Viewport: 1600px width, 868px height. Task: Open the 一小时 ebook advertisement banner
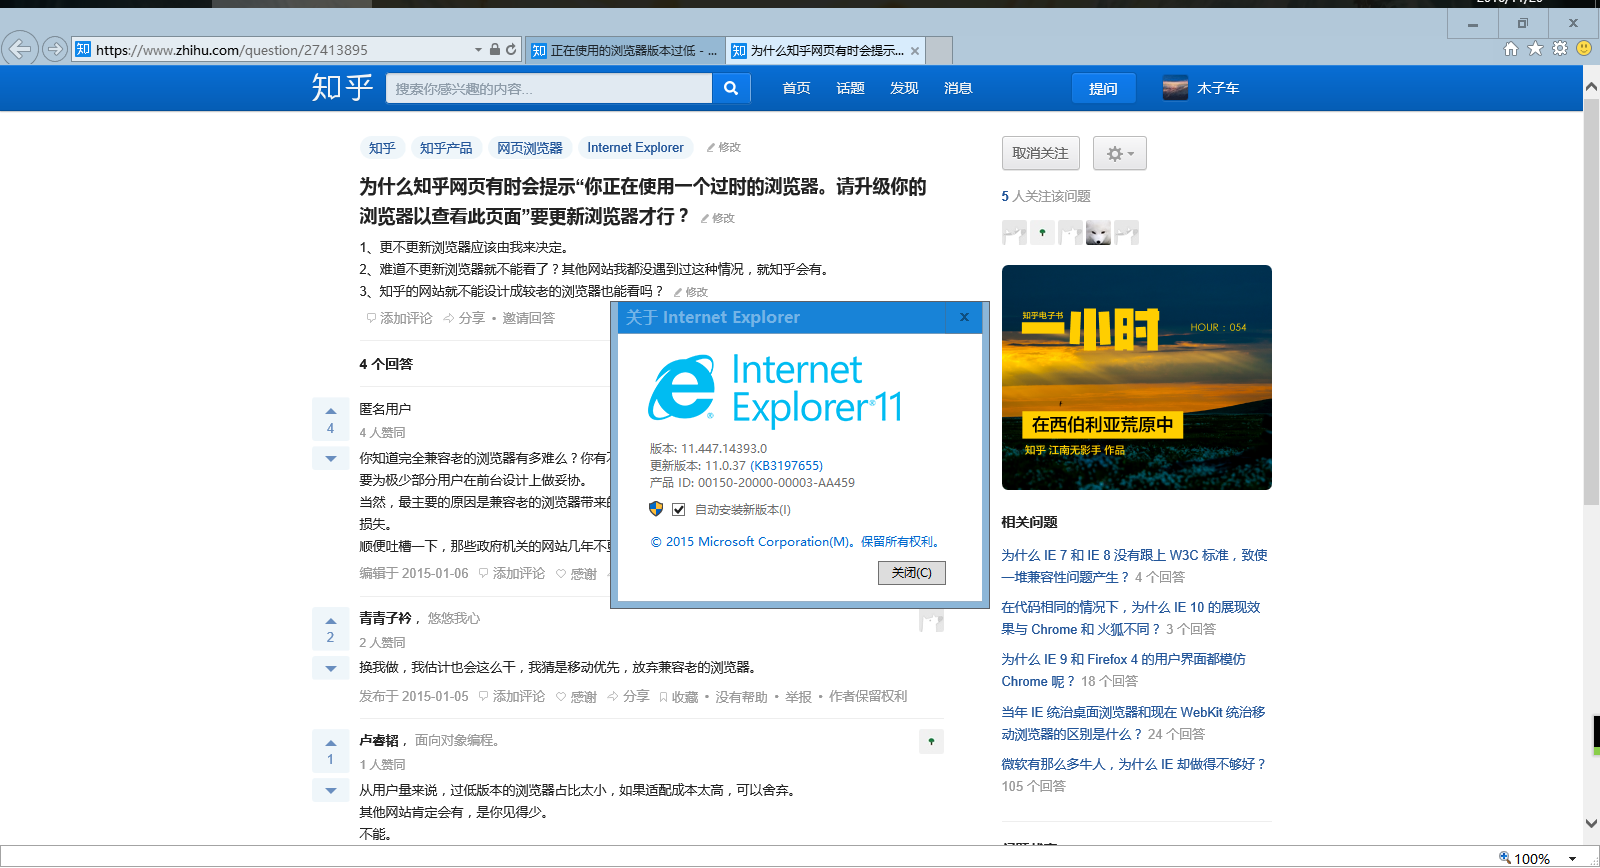[1137, 377]
